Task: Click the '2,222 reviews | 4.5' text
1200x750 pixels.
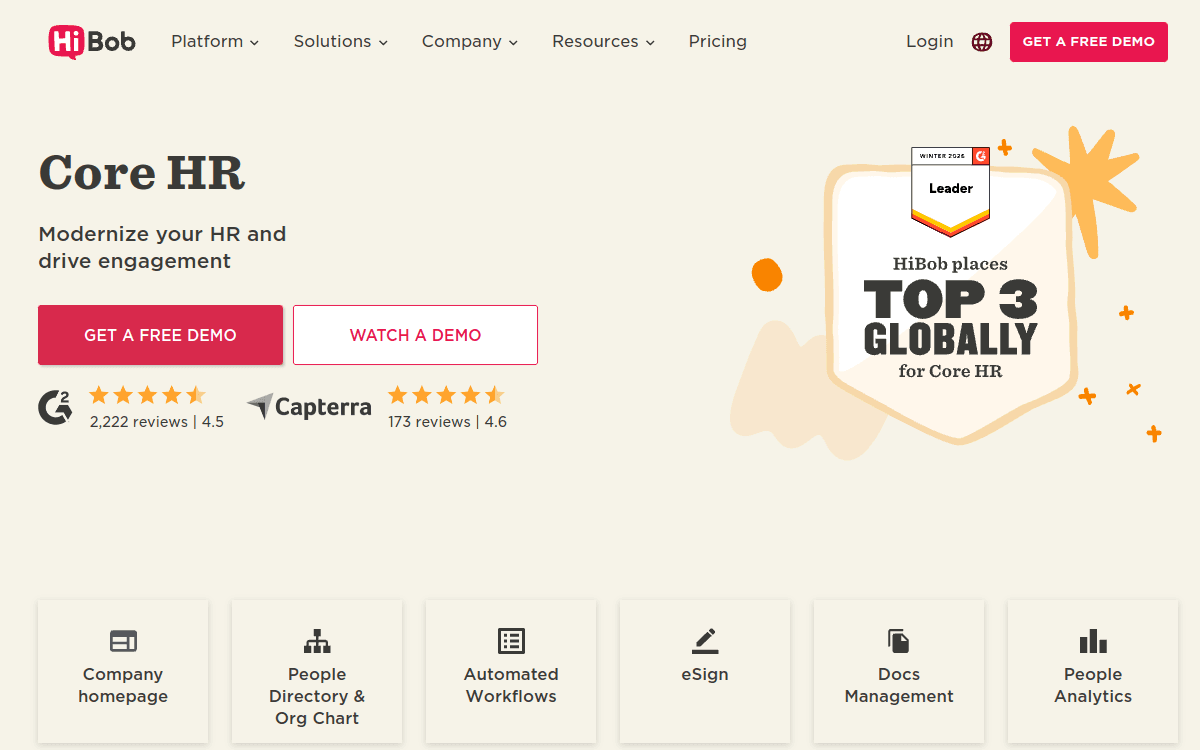Action: [x=157, y=422]
